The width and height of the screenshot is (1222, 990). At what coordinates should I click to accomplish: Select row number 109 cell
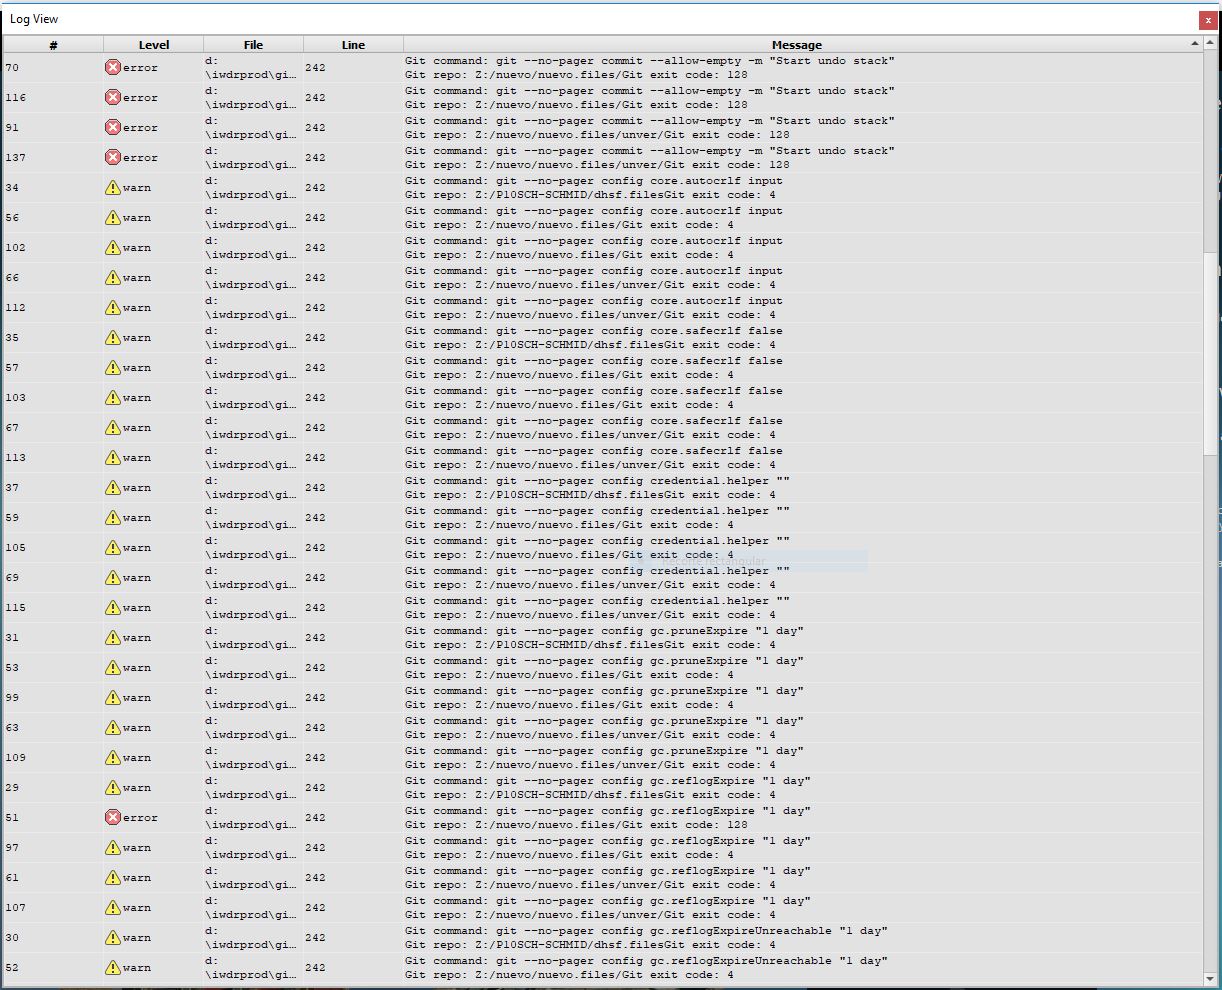point(53,758)
